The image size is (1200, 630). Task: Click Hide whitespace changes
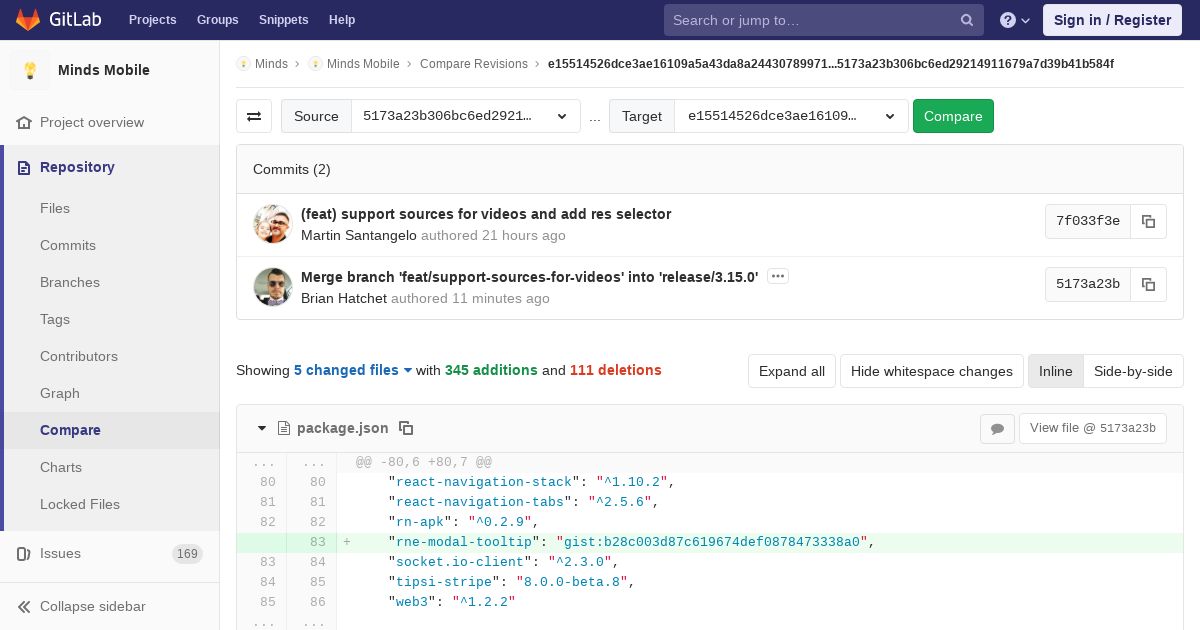(931, 371)
